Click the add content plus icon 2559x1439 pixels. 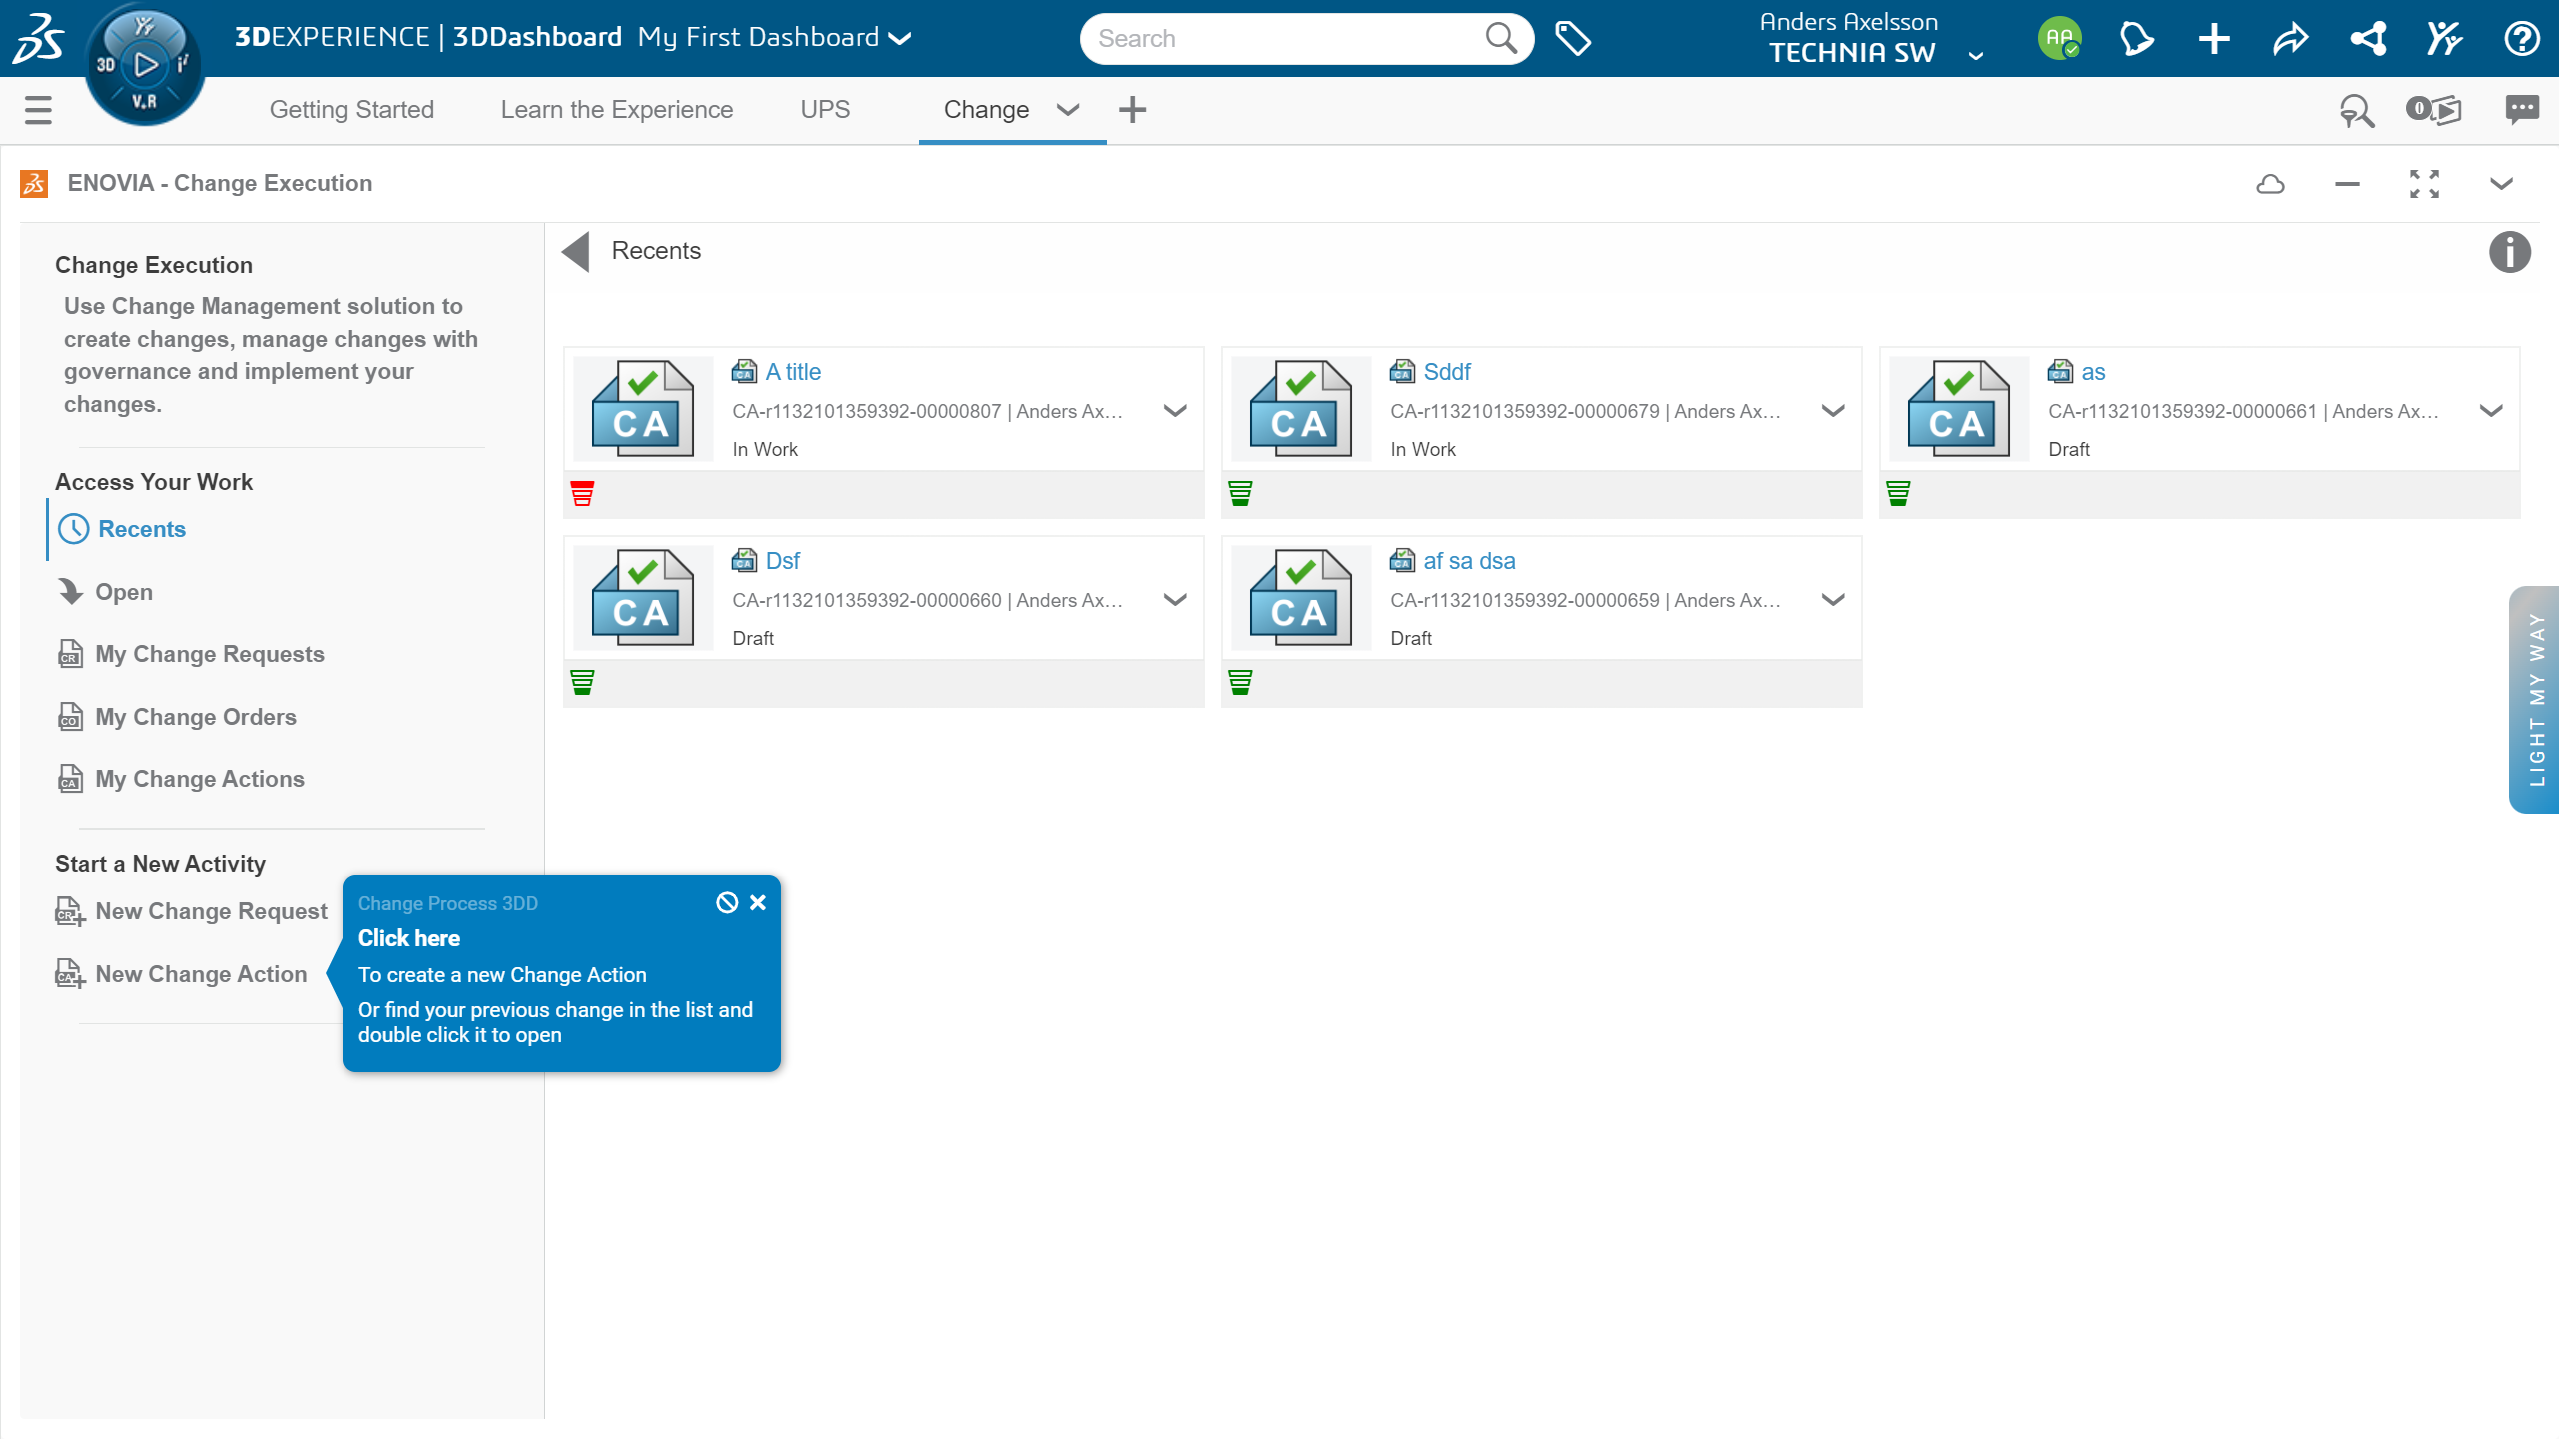[x=2212, y=38]
